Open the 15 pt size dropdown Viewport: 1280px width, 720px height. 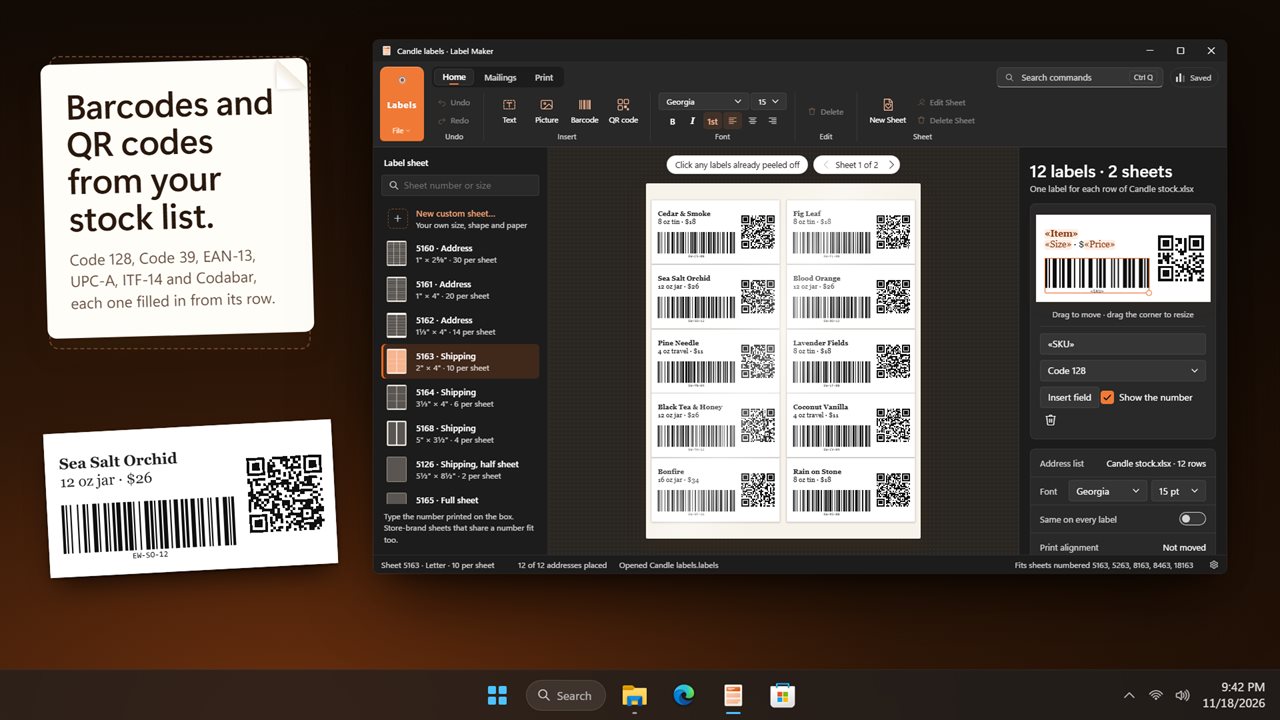1177,491
